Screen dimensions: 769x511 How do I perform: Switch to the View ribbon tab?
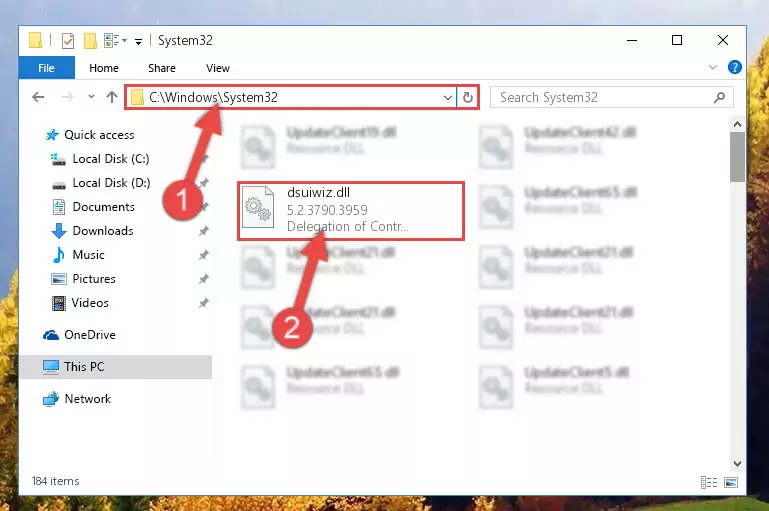pos(218,68)
